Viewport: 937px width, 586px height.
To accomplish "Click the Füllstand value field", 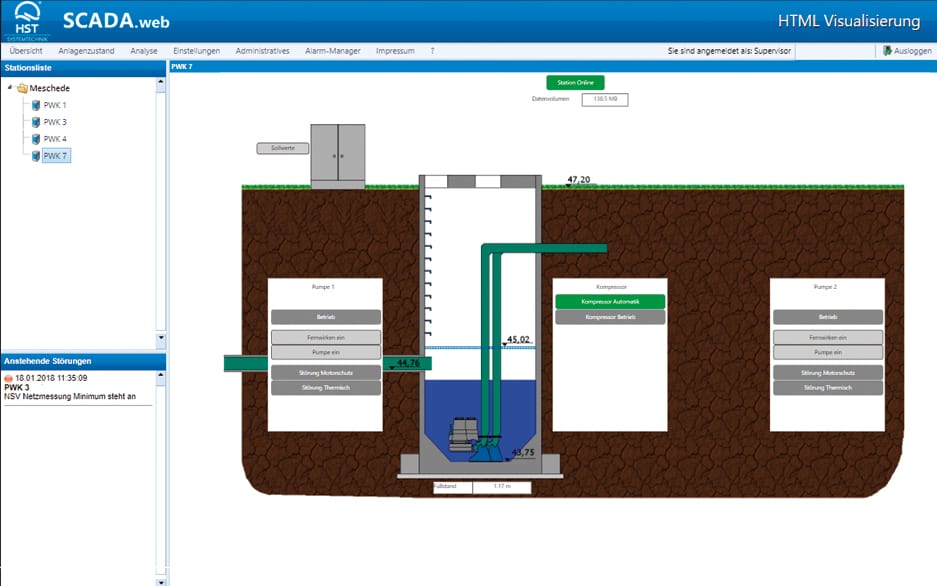I will (x=502, y=487).
